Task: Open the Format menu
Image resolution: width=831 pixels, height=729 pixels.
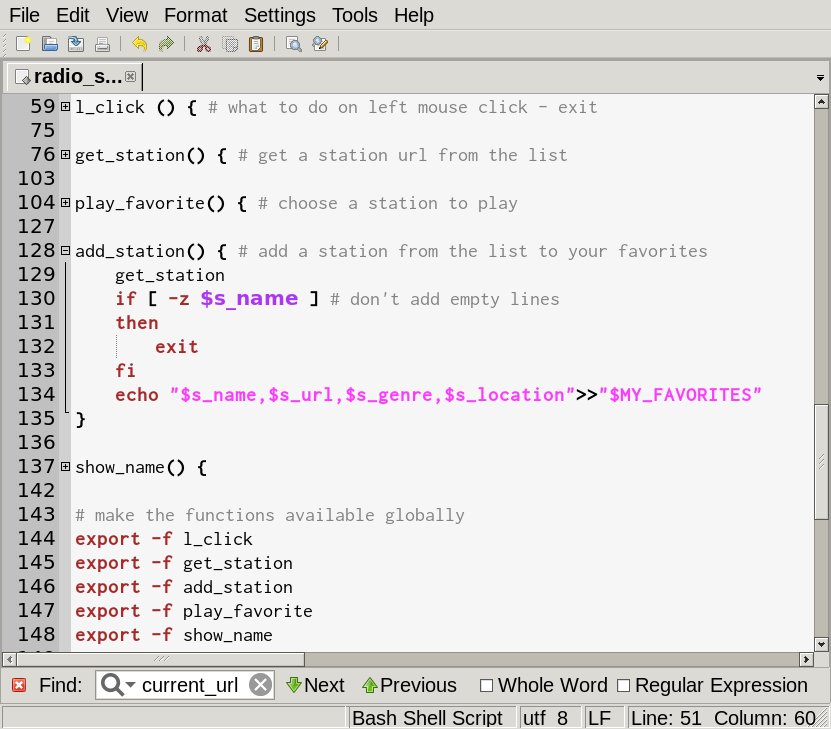Action: [x=196, y=15]
